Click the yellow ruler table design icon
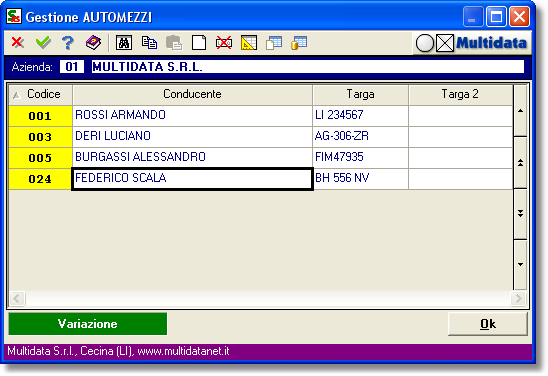 tap(249, 43)
